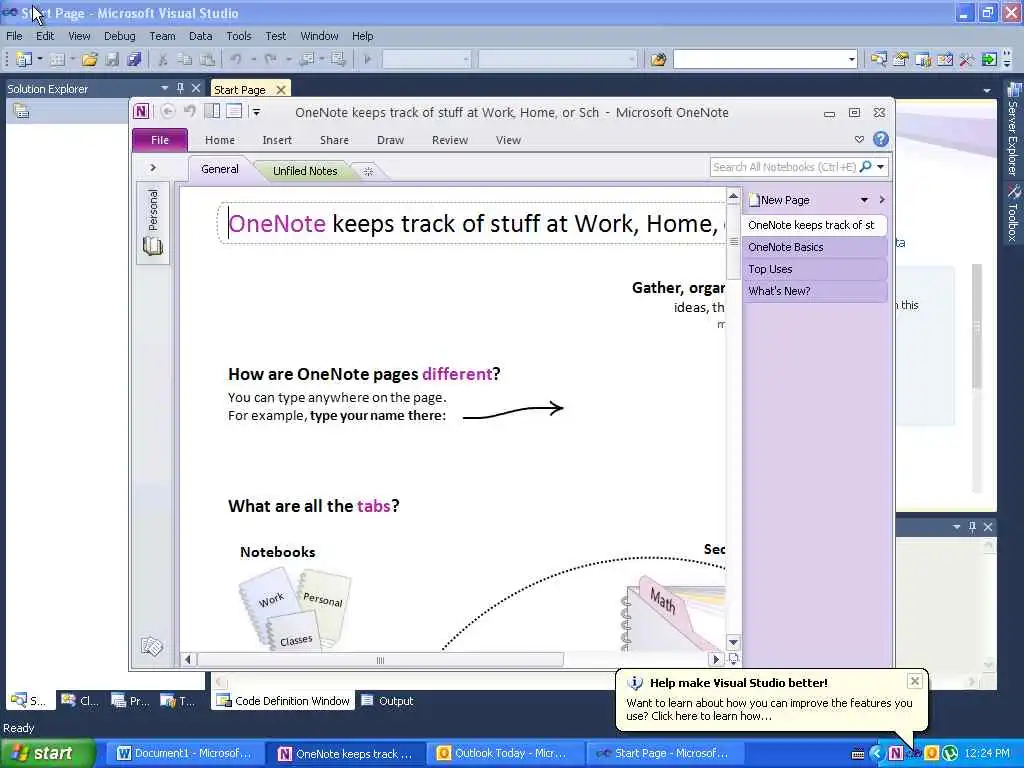The width and height of the screenshot is (1024, 768).
Task: Open Customize Quick Access Toolbar dropdown
Action: click(257, 112)
